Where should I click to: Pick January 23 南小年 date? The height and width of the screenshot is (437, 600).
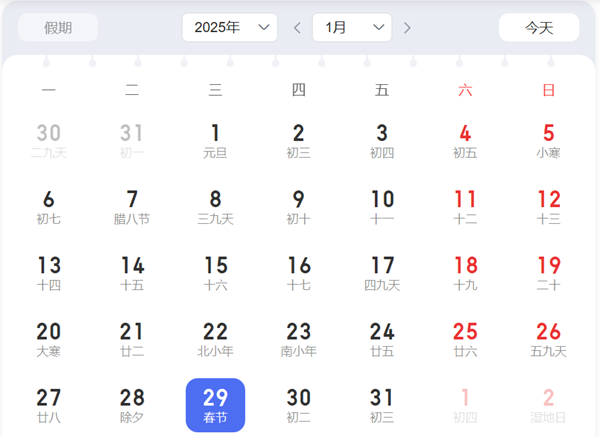[298, 339]
